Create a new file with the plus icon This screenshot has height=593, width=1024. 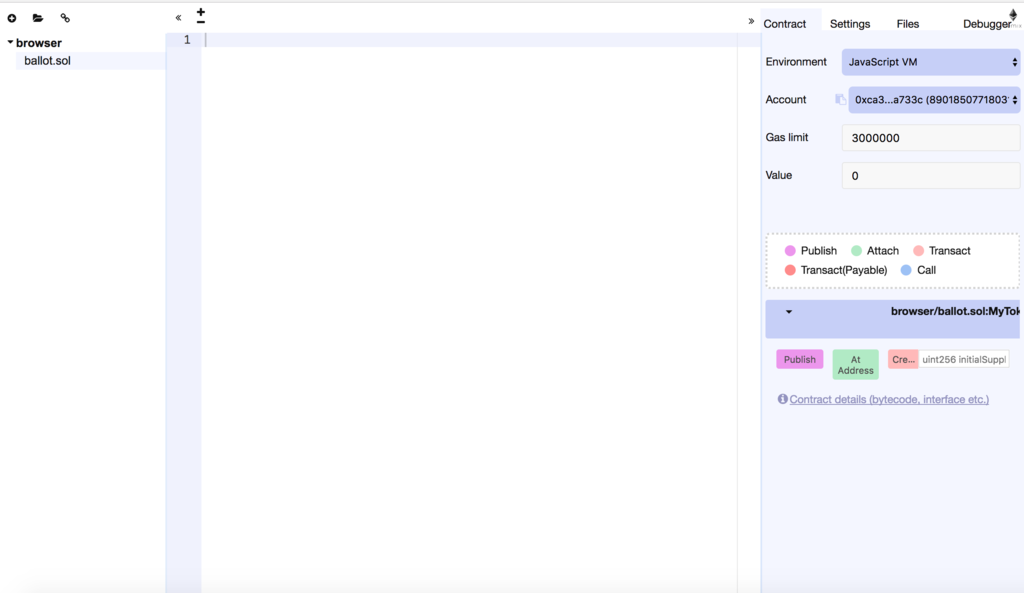12,18
